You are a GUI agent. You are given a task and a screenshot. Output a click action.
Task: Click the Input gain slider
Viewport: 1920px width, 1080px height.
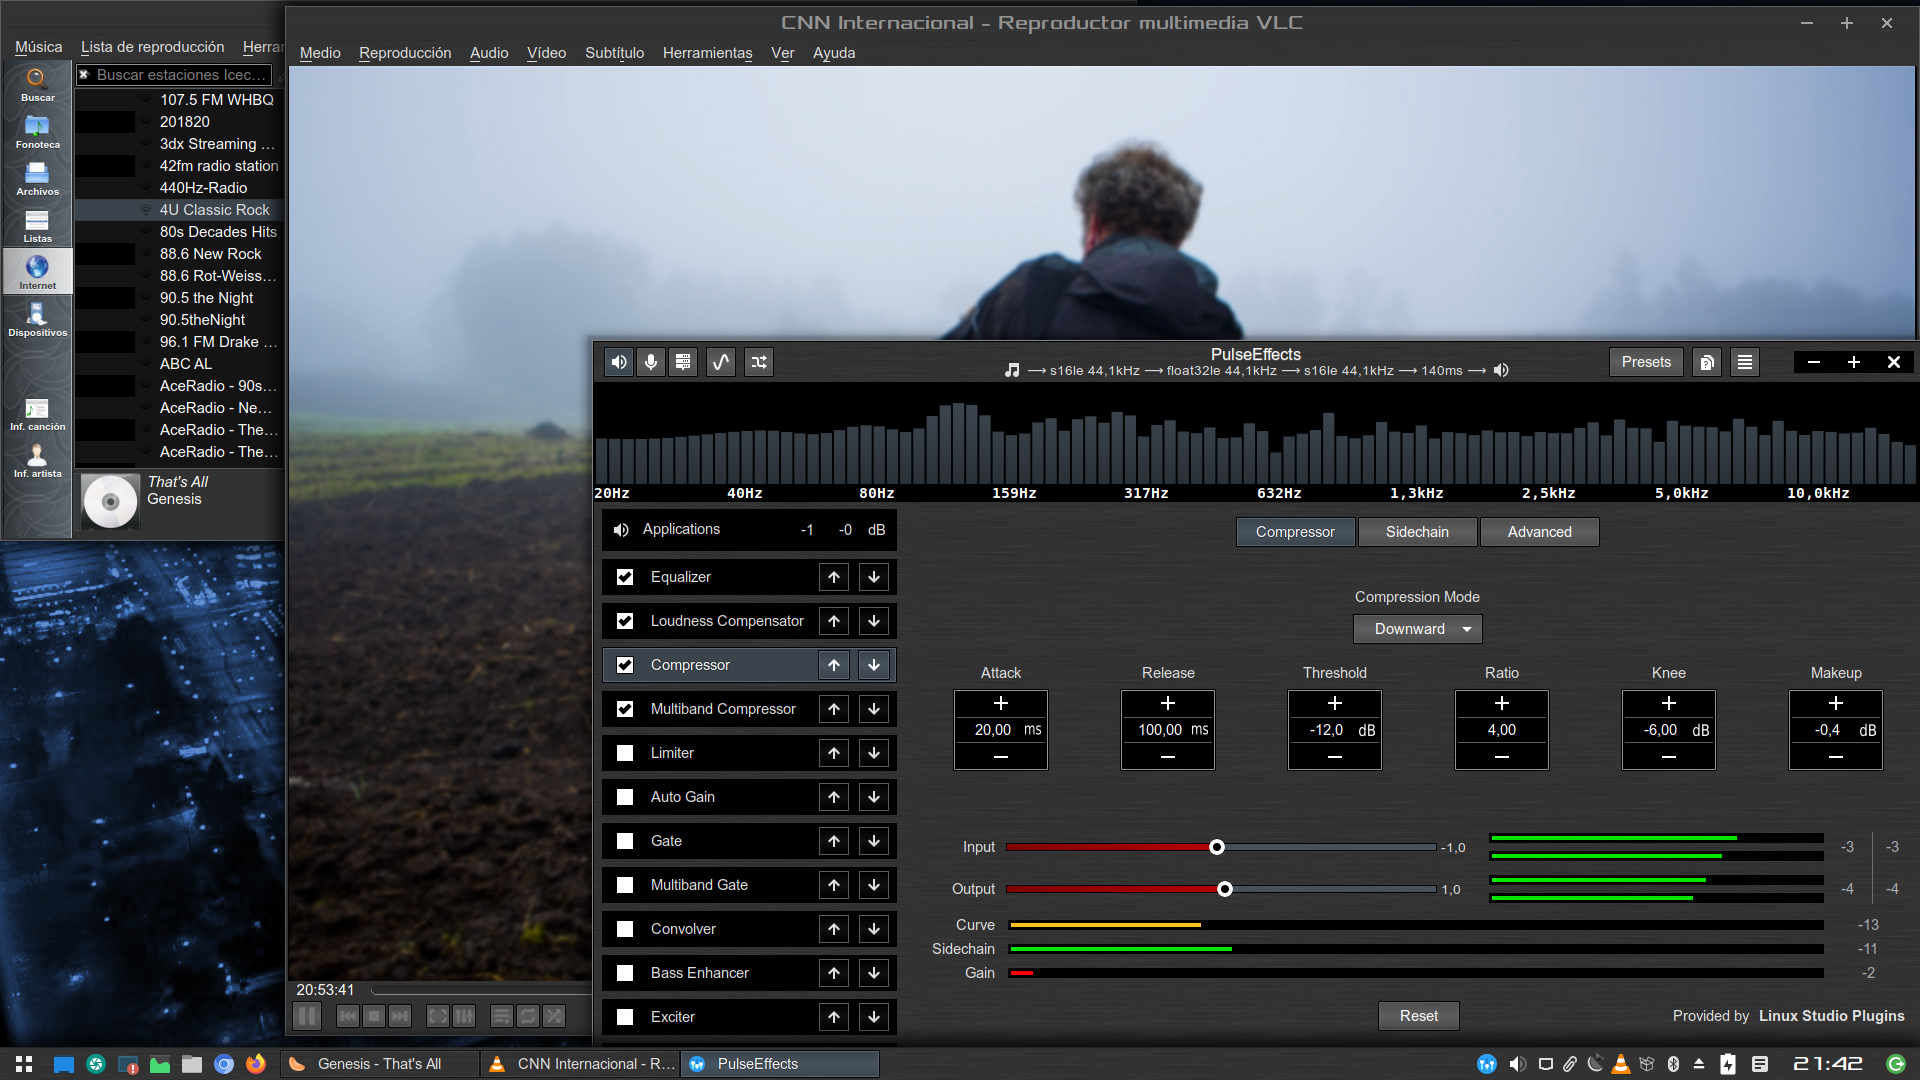tap(1221, 847)
